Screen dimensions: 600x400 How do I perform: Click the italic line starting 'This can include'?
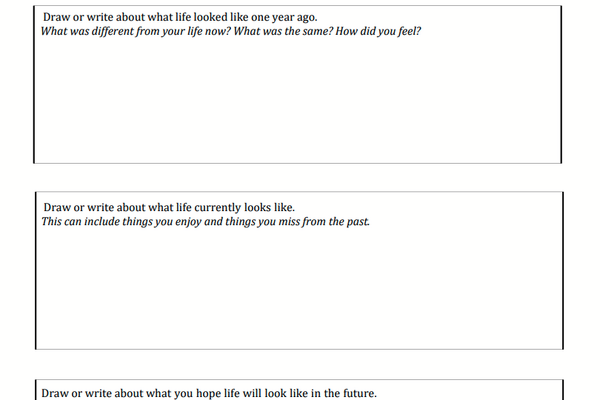[x=205, y=221]
